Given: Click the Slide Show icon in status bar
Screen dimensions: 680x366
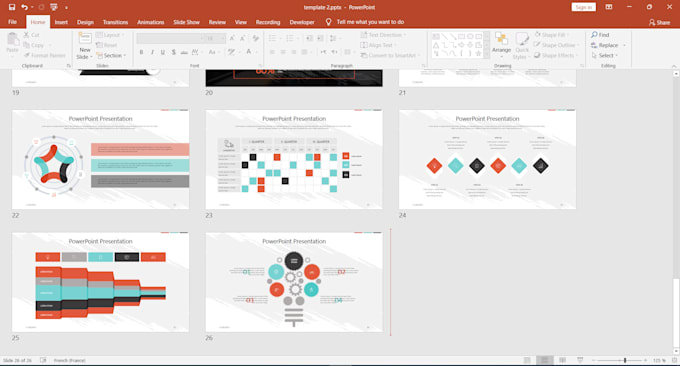Looking at the screenshot, I should pyautogui.click(x=580, y=360).
